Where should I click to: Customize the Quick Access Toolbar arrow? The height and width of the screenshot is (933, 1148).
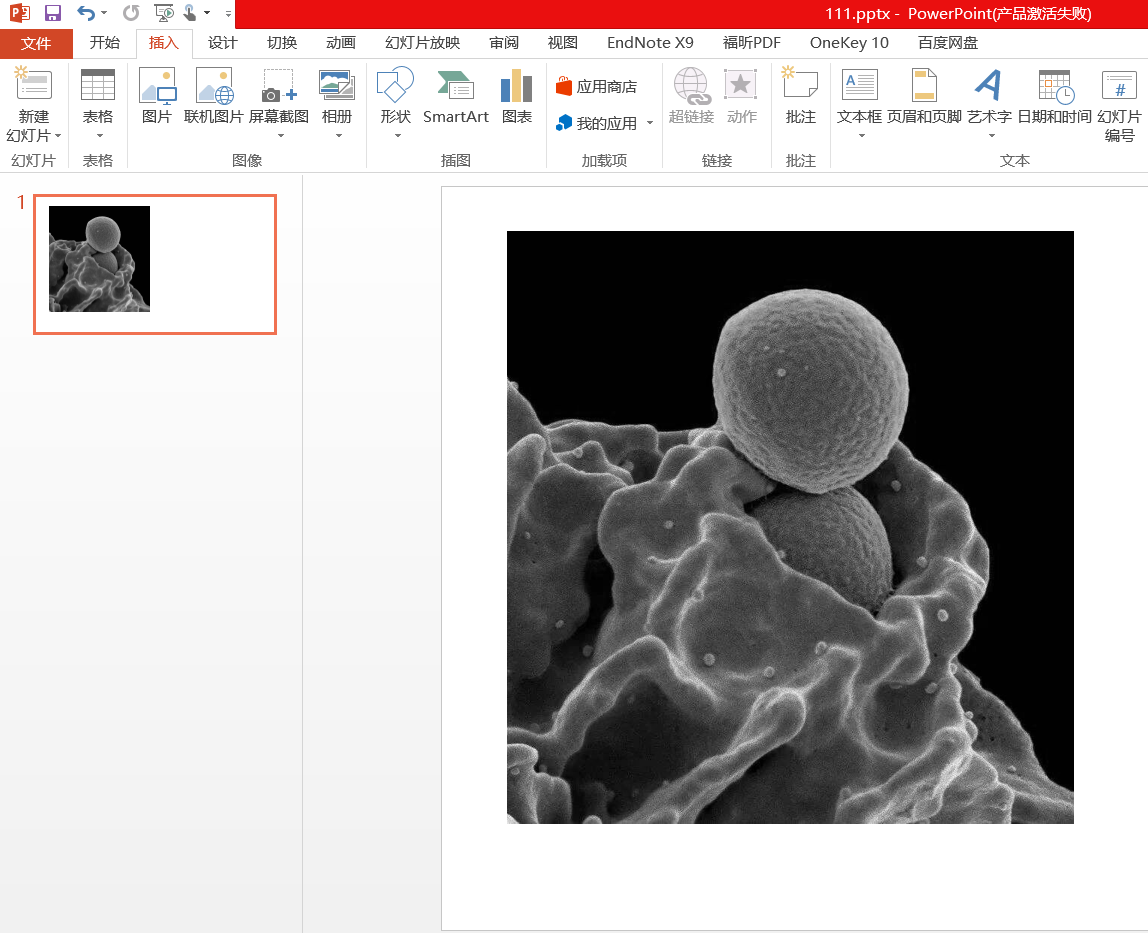[228, 13]
